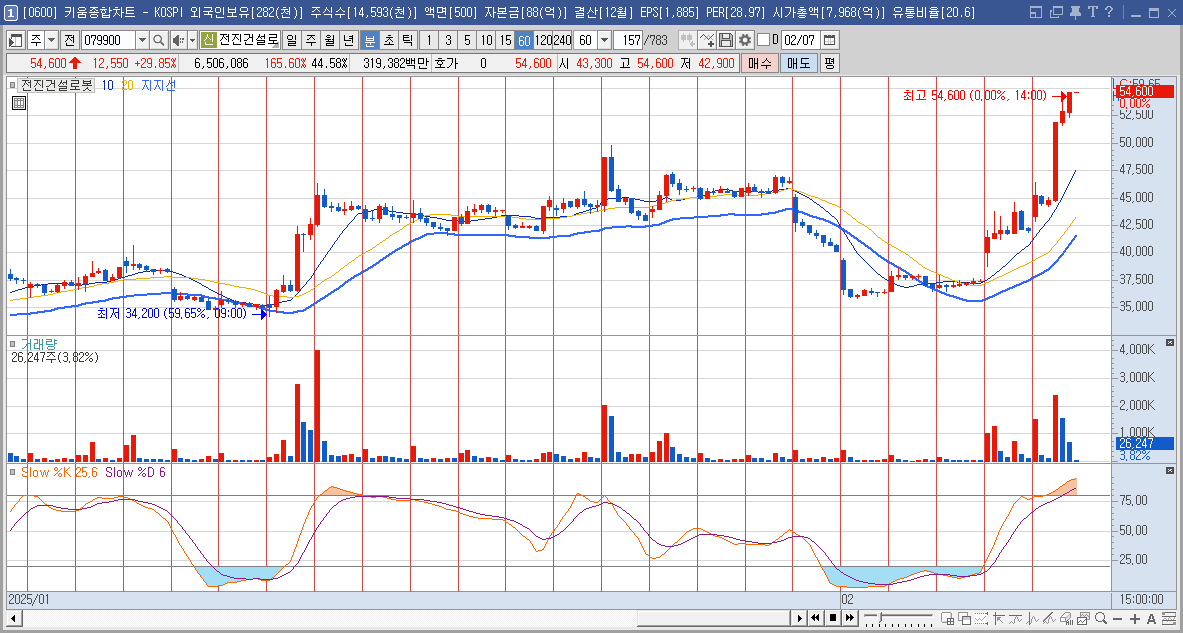This screenshot has height=633, width=1183.
Task: Click the fast-forward double-arrow replay button
Action: point(850,618)
